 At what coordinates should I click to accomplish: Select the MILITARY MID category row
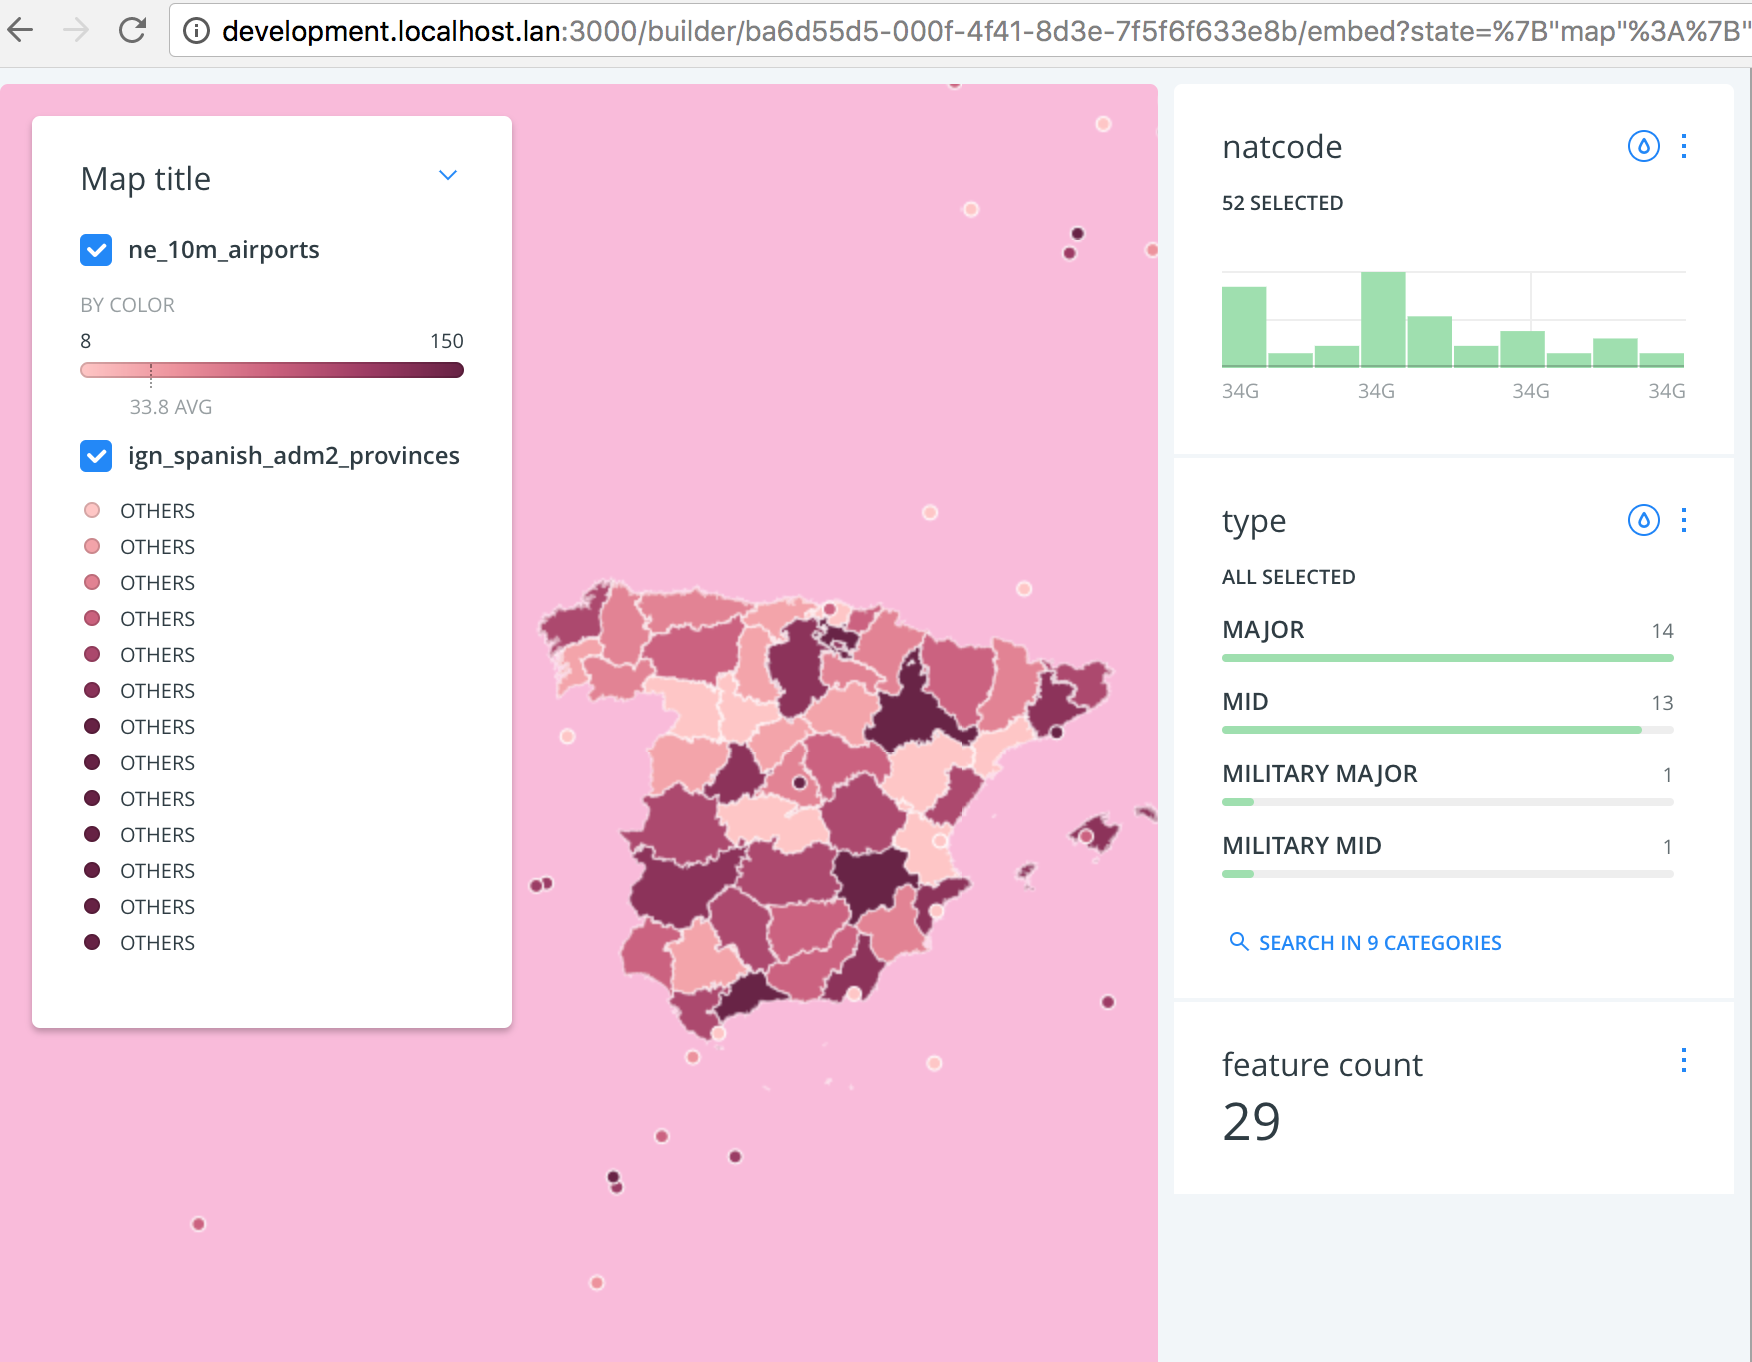tap(1447, 856)
